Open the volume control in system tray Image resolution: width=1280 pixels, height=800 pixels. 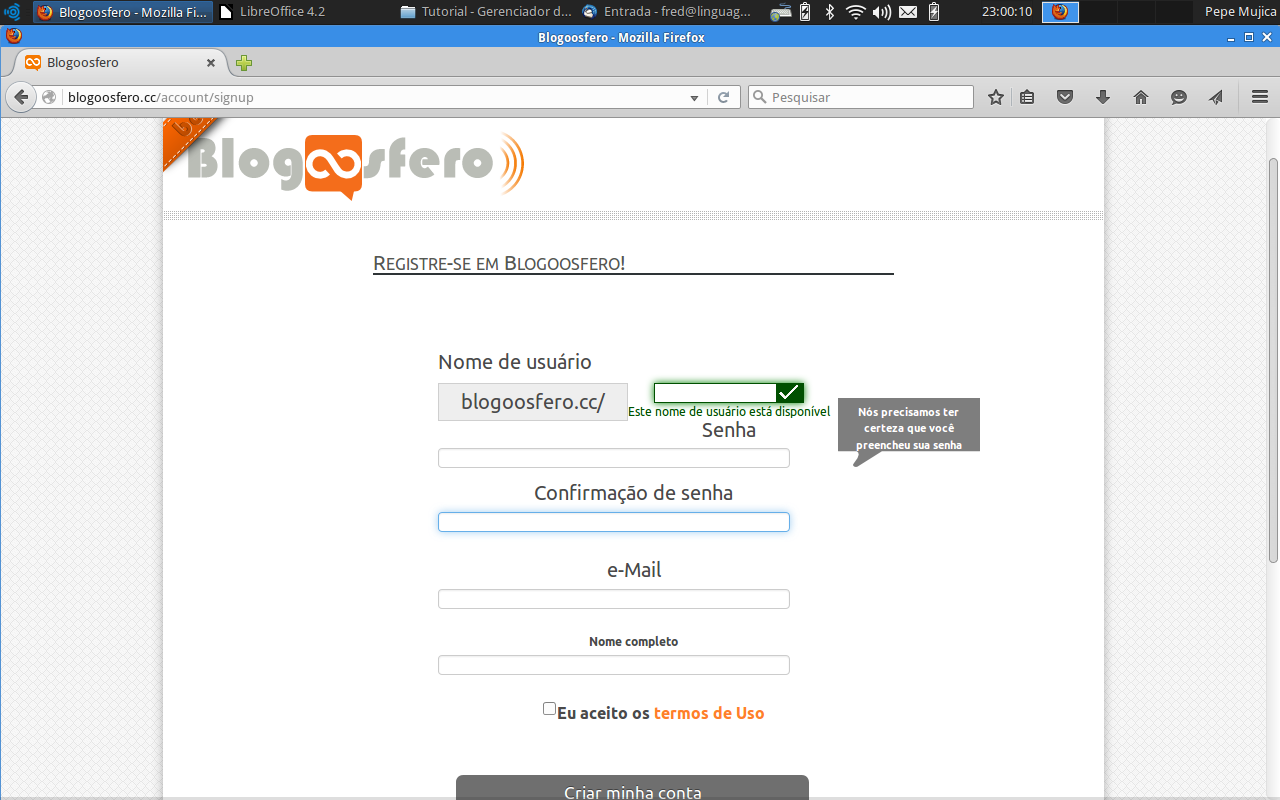coord(881,12)
